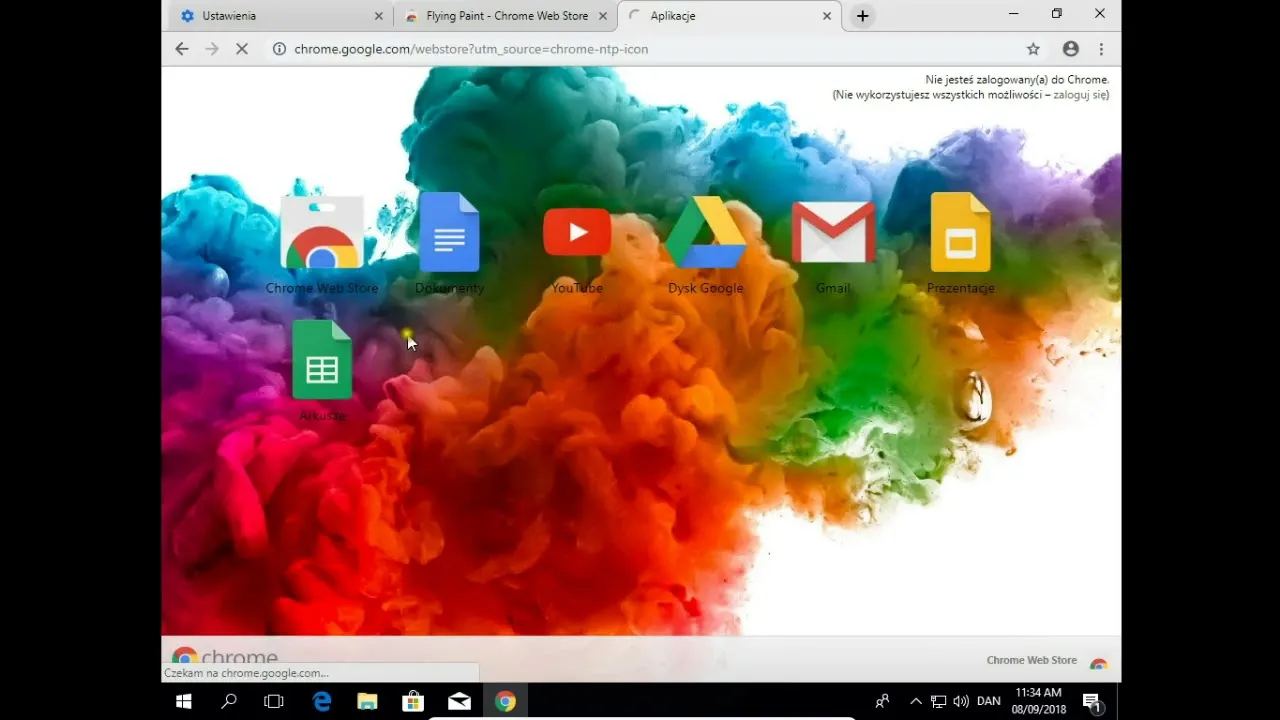The height and width of the screenshot is (720, 1280).
Task: Select the Aplikacje tab
Action: pyautogui.click(x=730, y=16)
